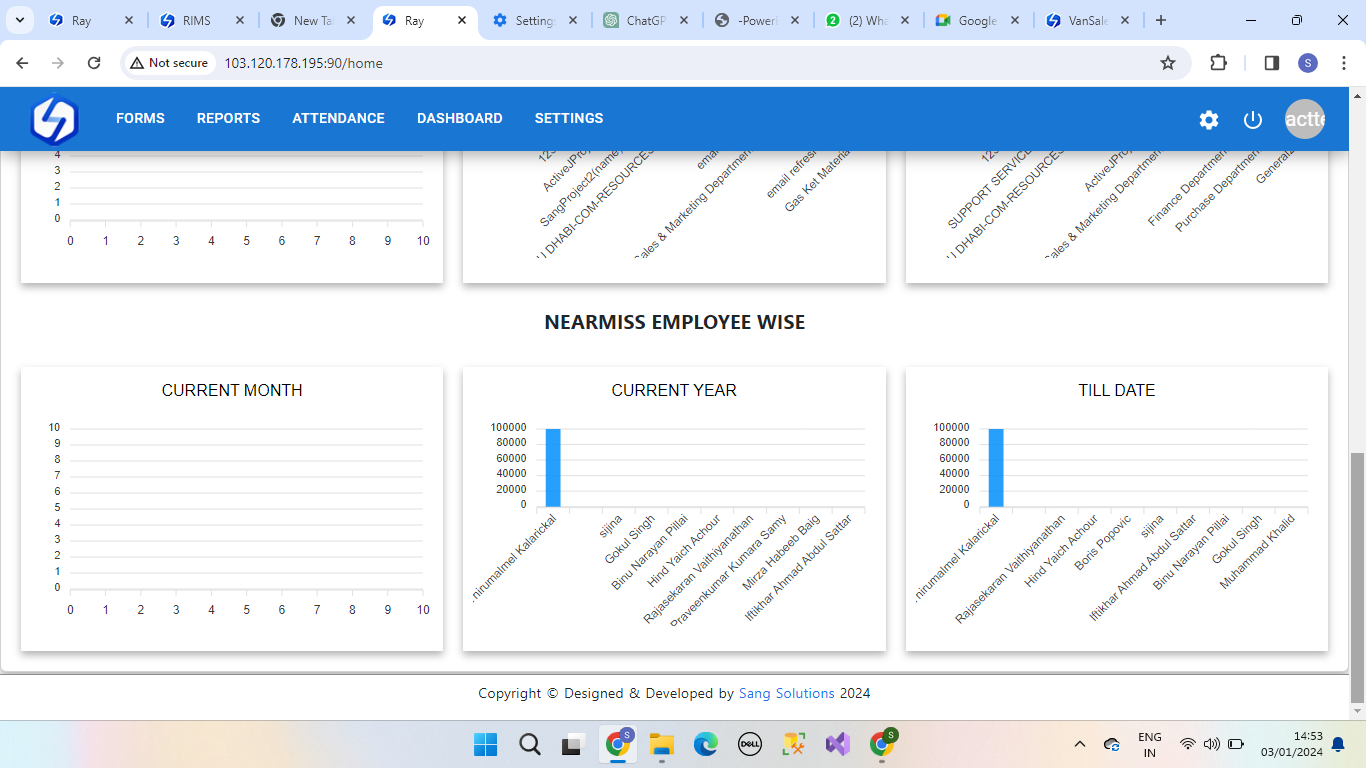1366x768 pixels.
Task: Open File Explorer from the taskbar
Action: pos(661,744)
